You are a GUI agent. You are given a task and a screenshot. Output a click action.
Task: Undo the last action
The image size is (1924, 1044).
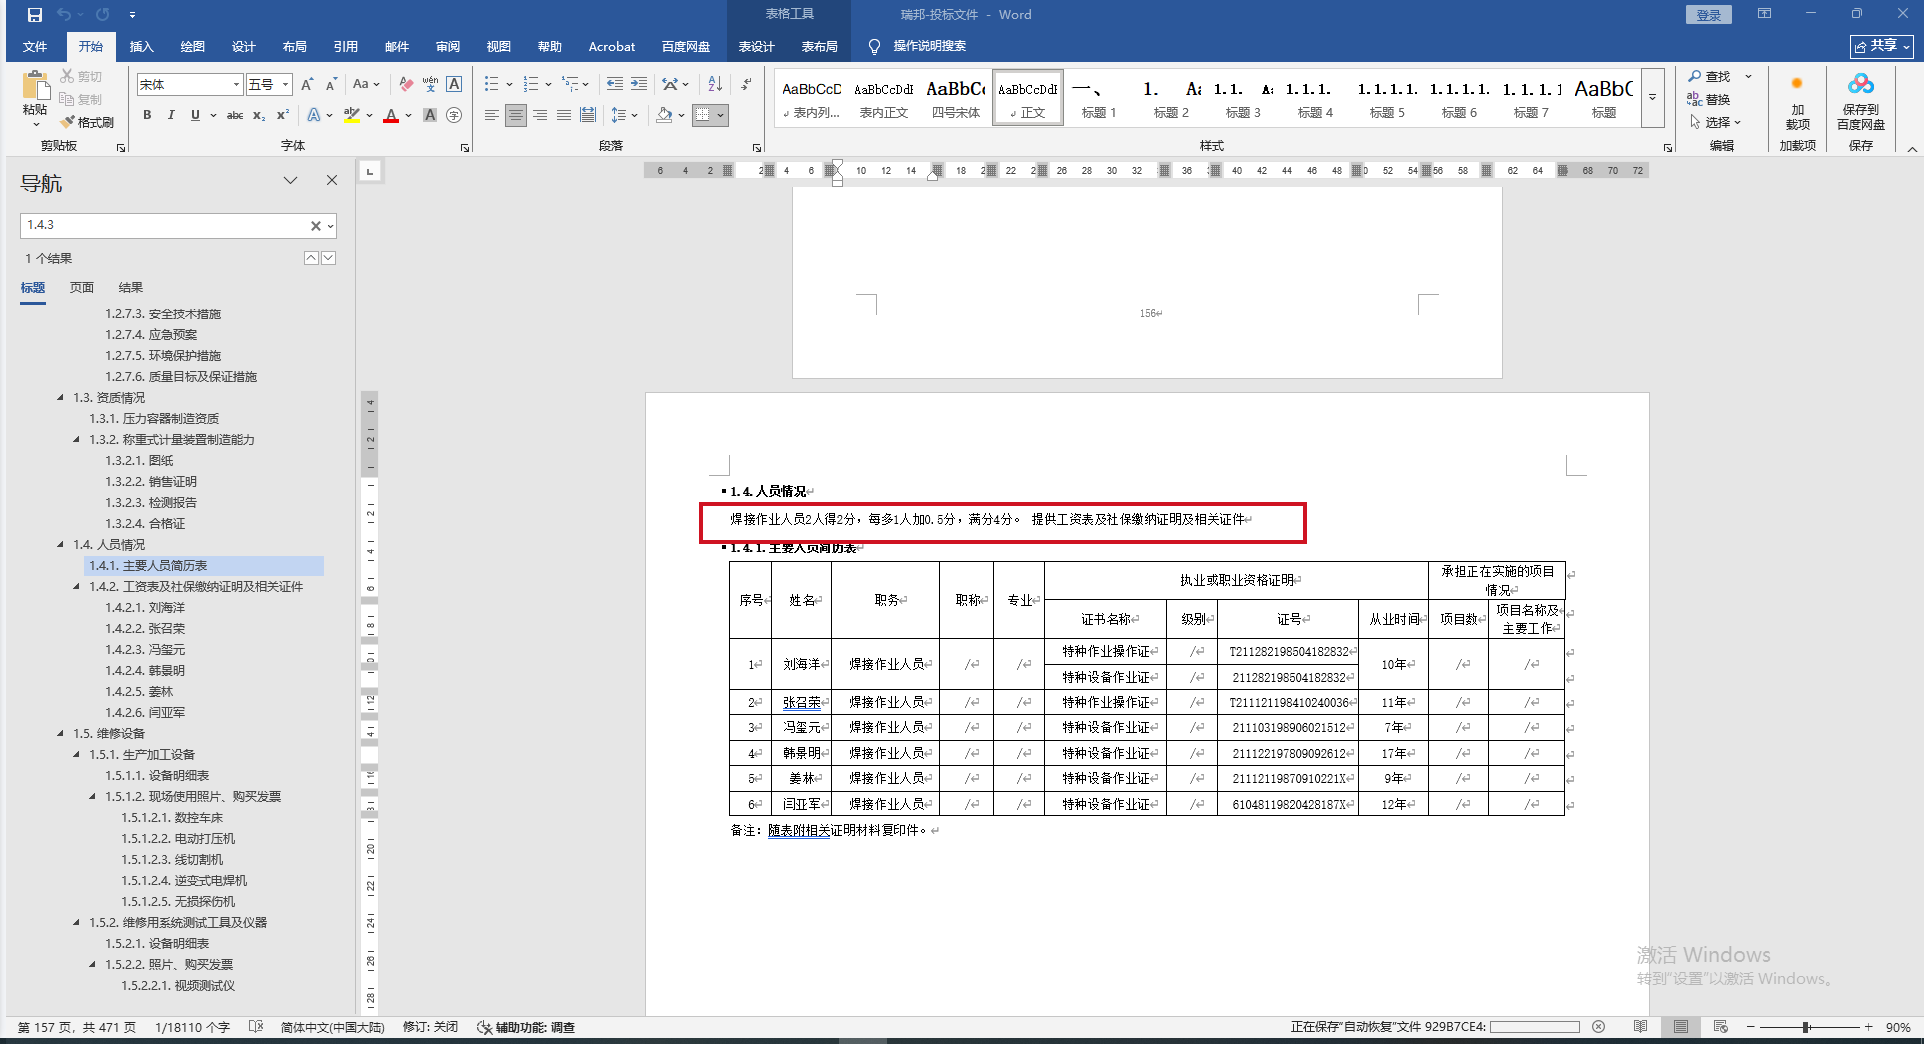pos(64,15)
